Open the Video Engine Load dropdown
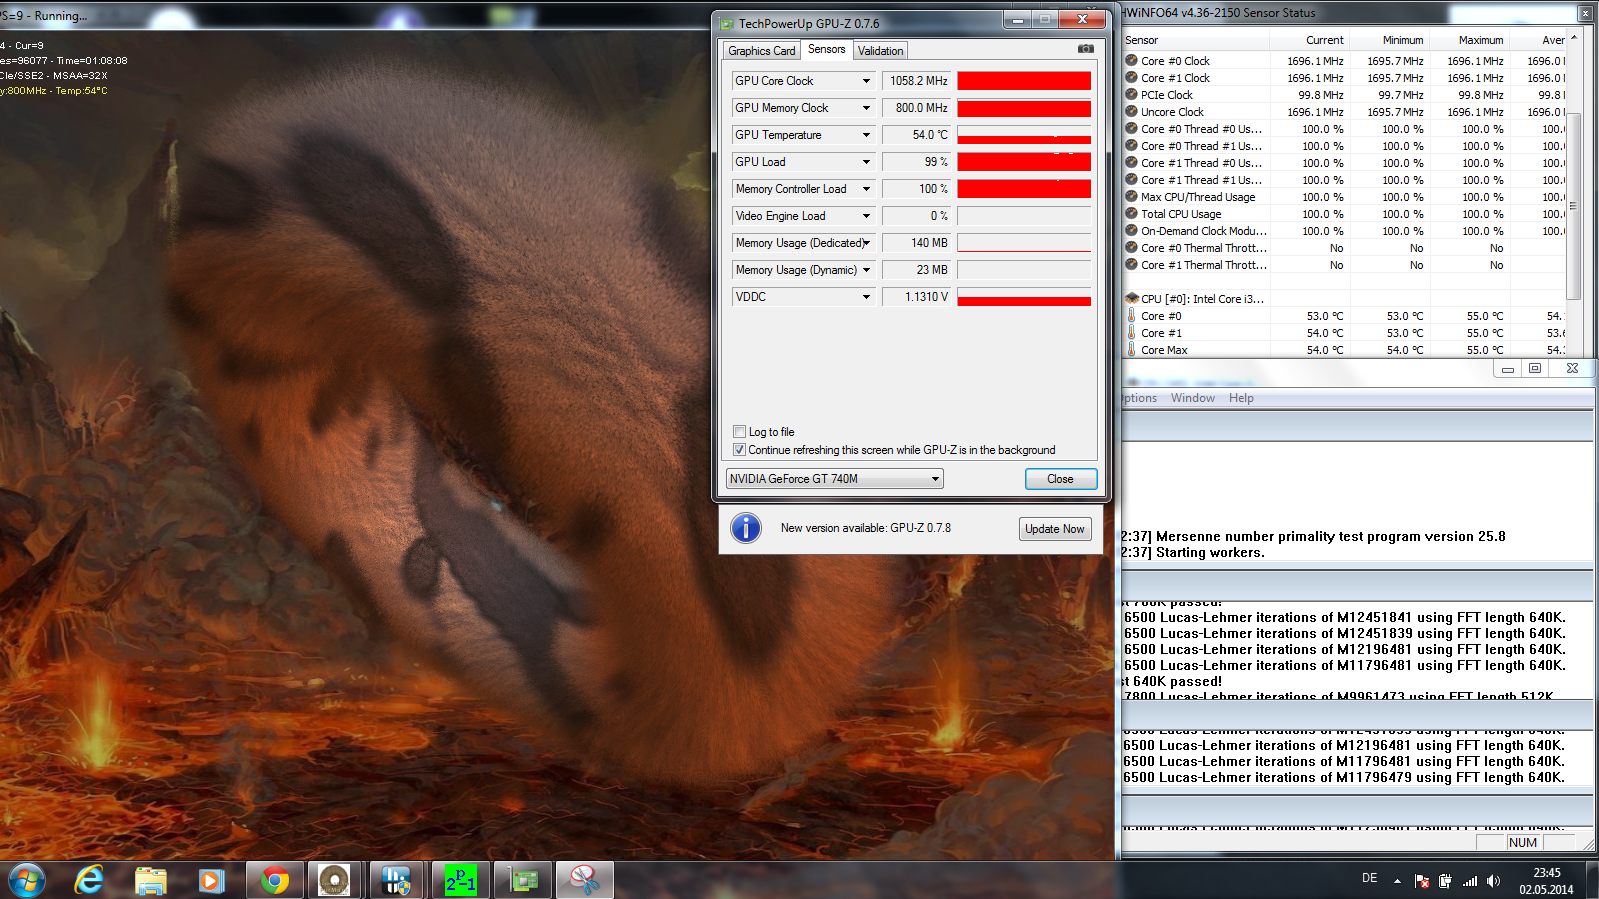 pos(866,216)
